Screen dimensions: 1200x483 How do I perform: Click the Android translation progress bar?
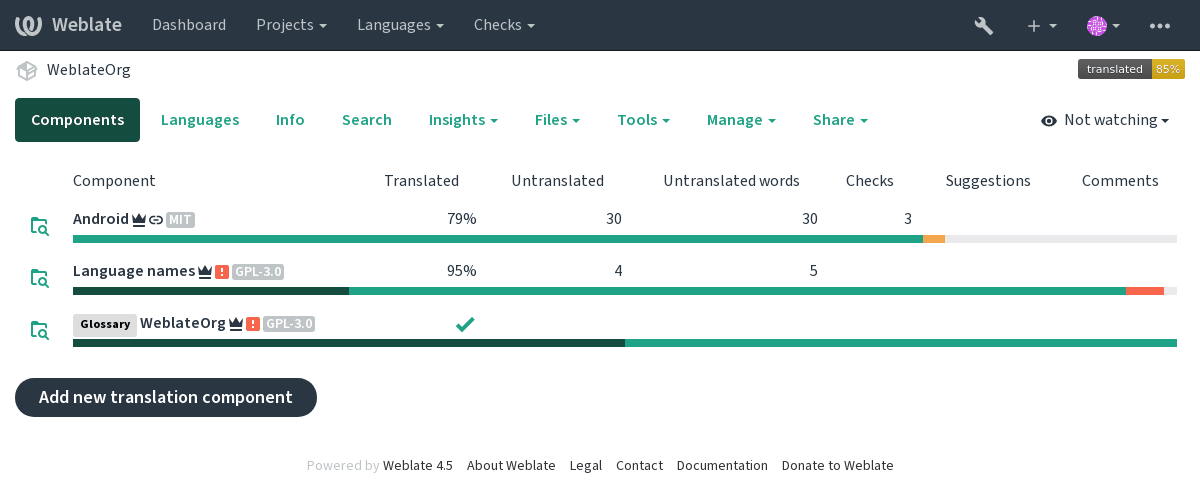click(625, 239)
